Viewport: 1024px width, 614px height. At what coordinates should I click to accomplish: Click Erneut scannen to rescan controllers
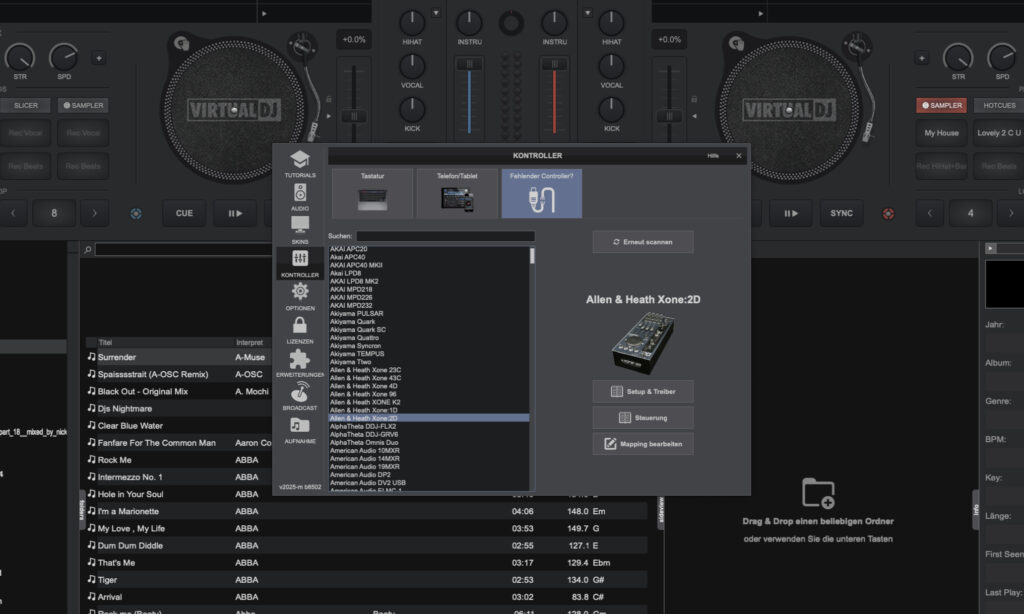click(x=642, y=241)
